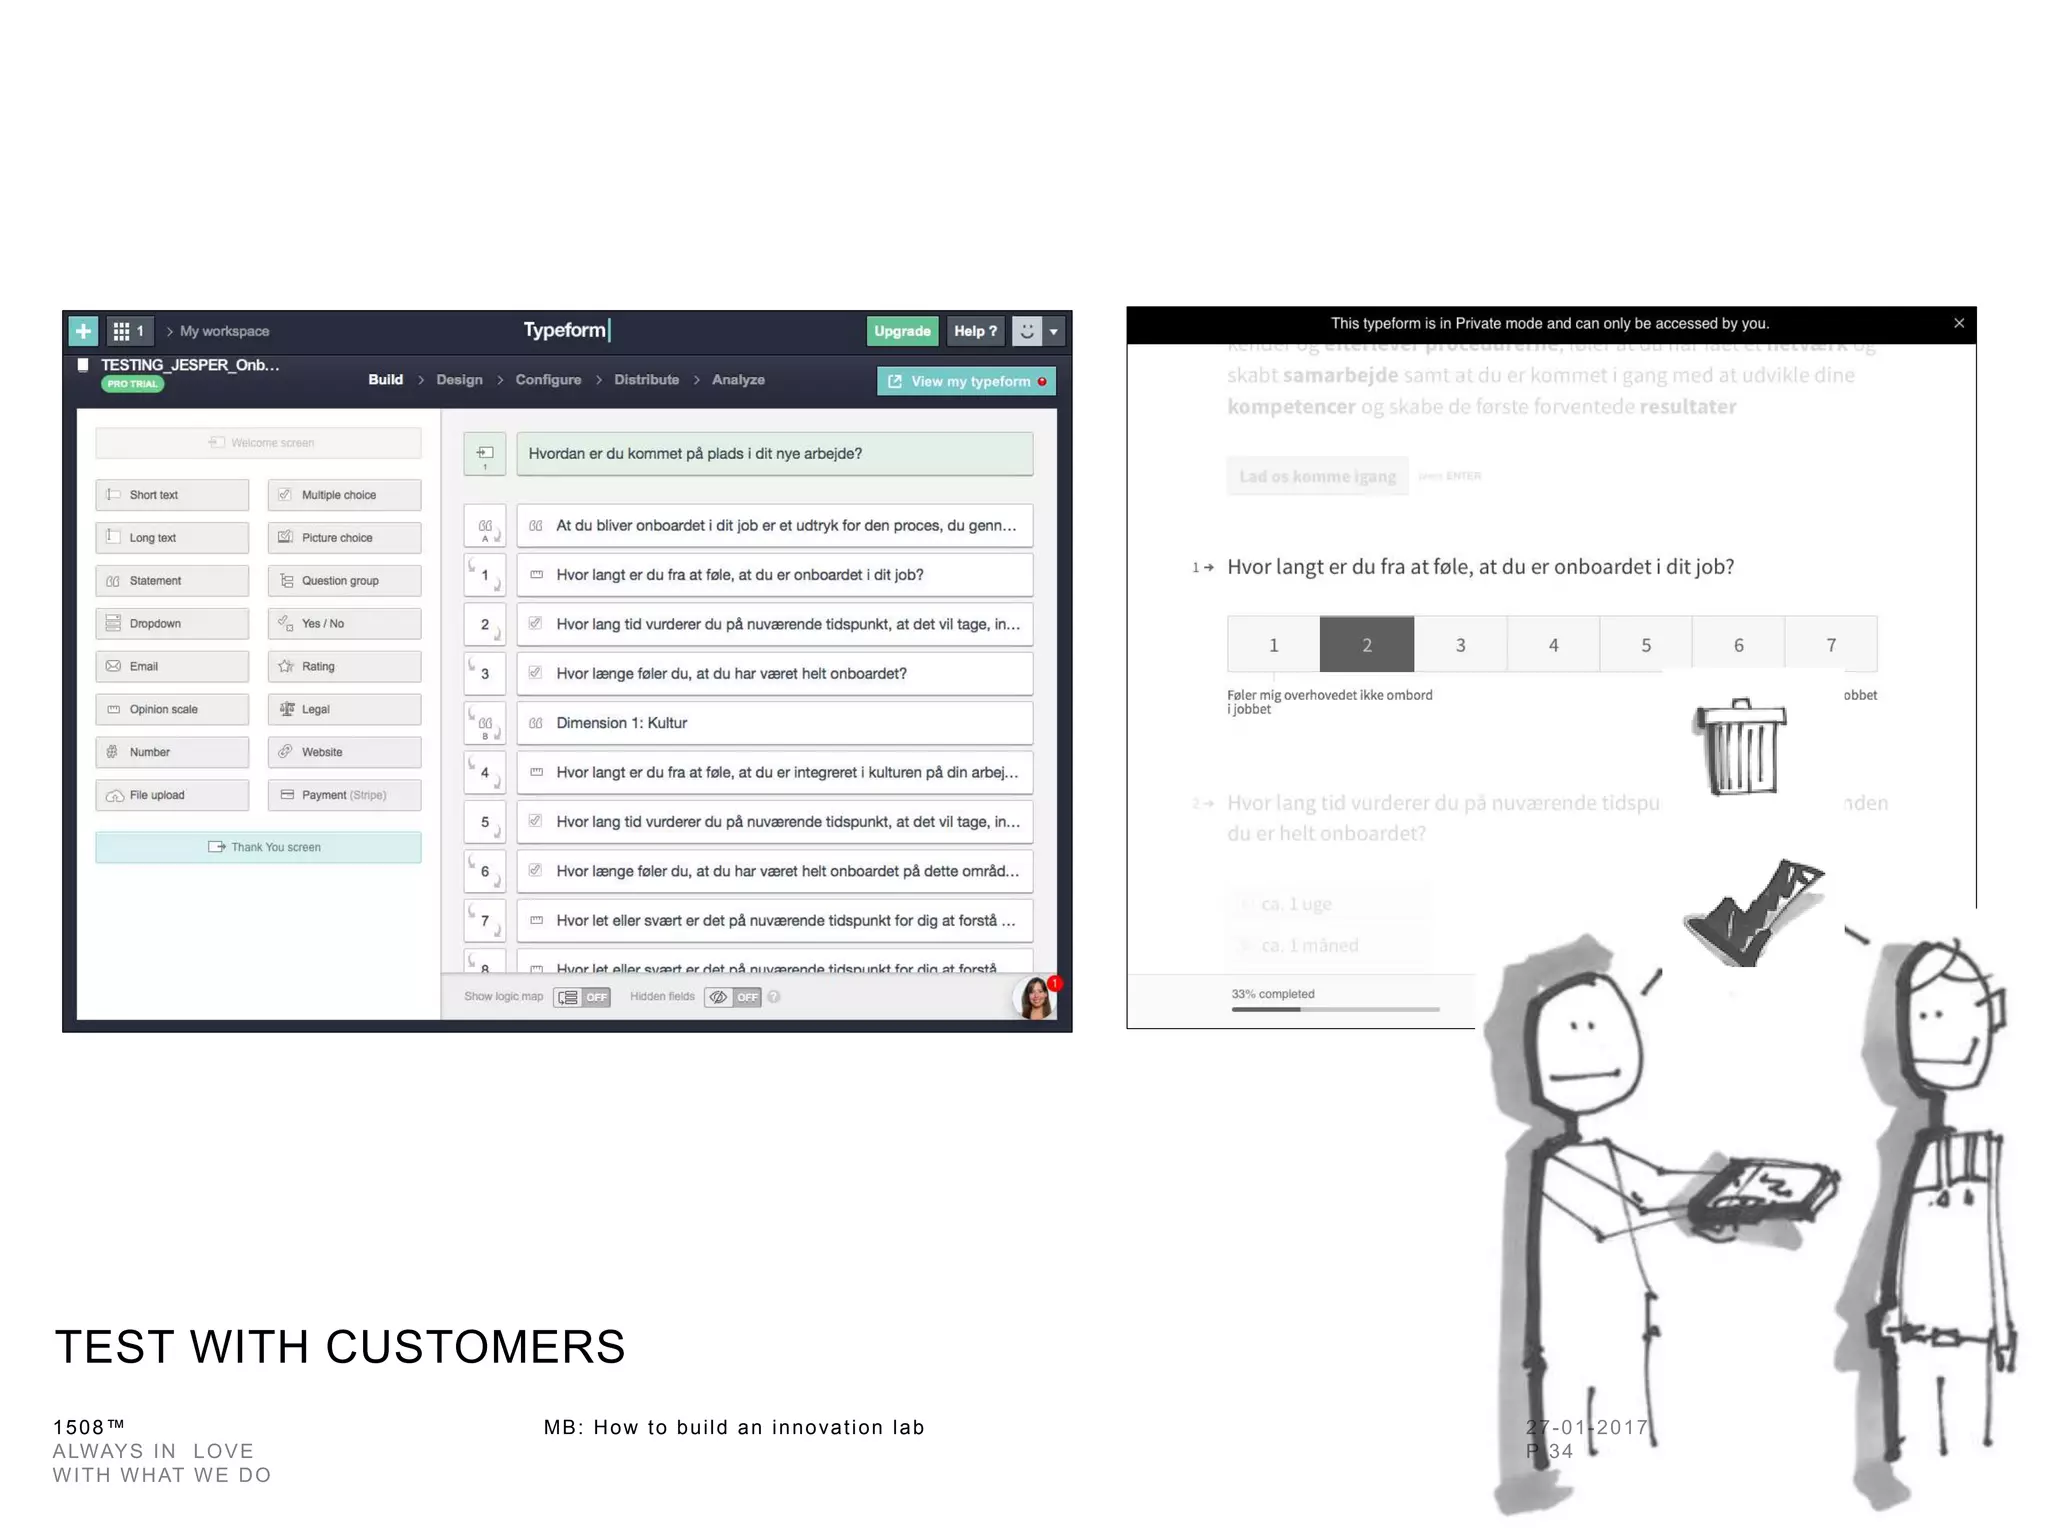
Task: Click the number 2 handle of question 2
Action: point(485,625)
